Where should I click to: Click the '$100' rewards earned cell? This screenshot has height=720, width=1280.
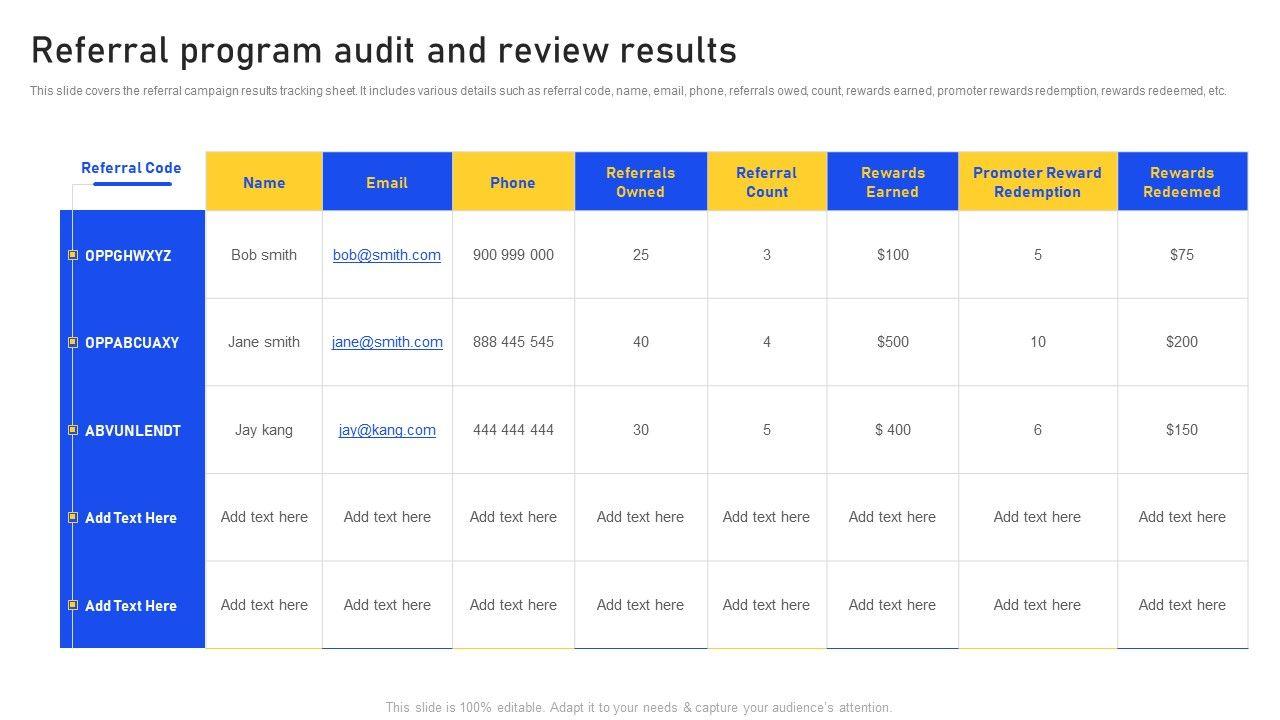coord(893,255)
